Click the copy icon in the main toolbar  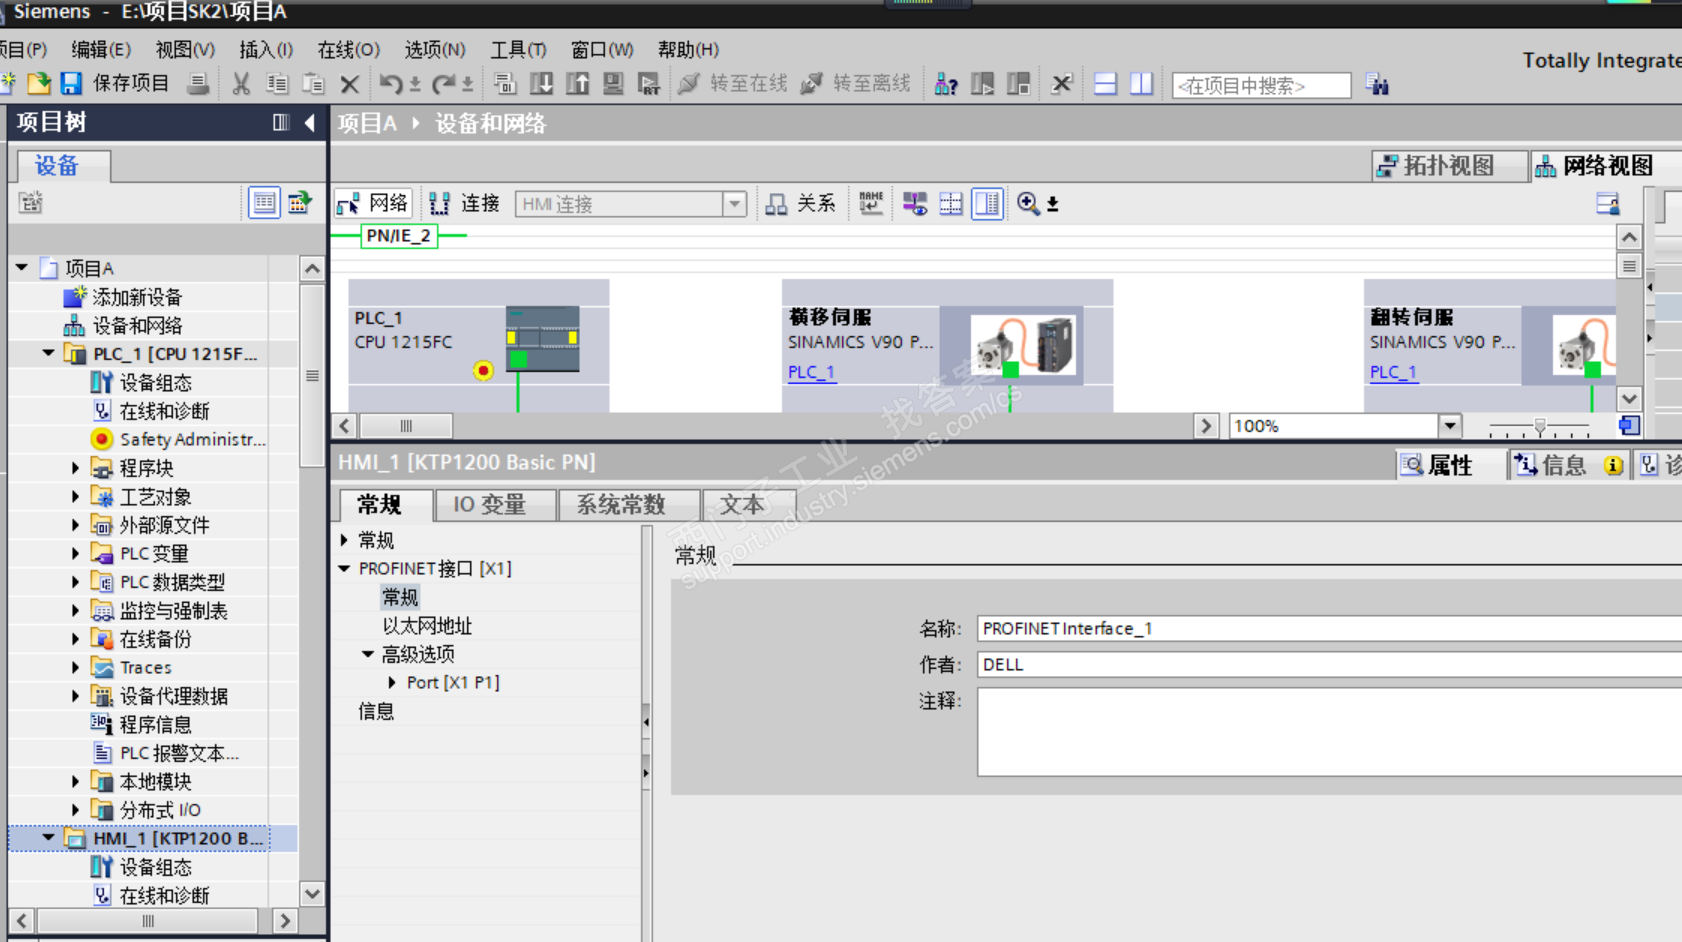click(277, 84)
